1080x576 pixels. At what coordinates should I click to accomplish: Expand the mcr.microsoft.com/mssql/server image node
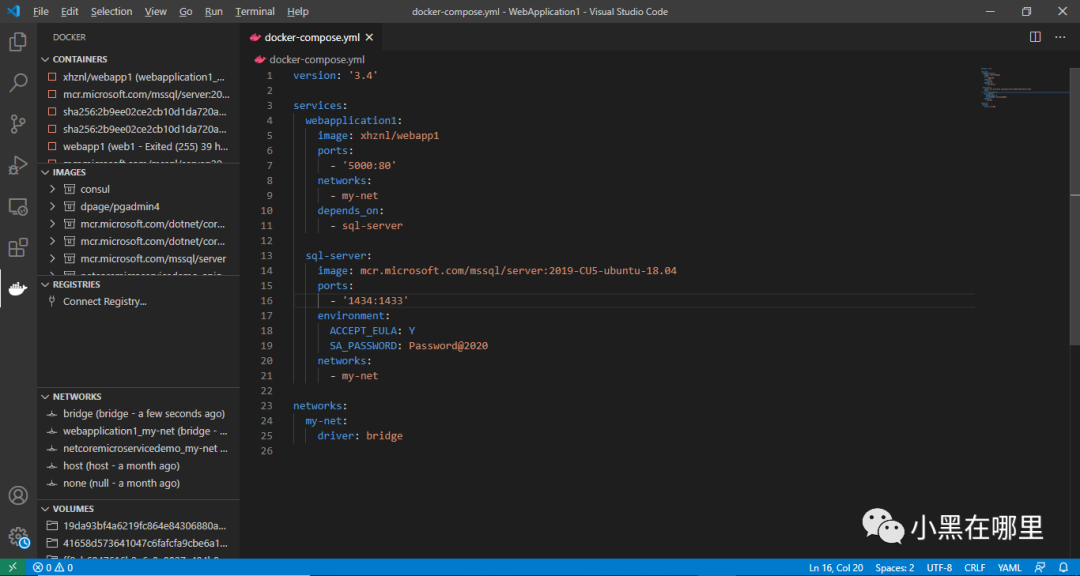tap(52, 258)
